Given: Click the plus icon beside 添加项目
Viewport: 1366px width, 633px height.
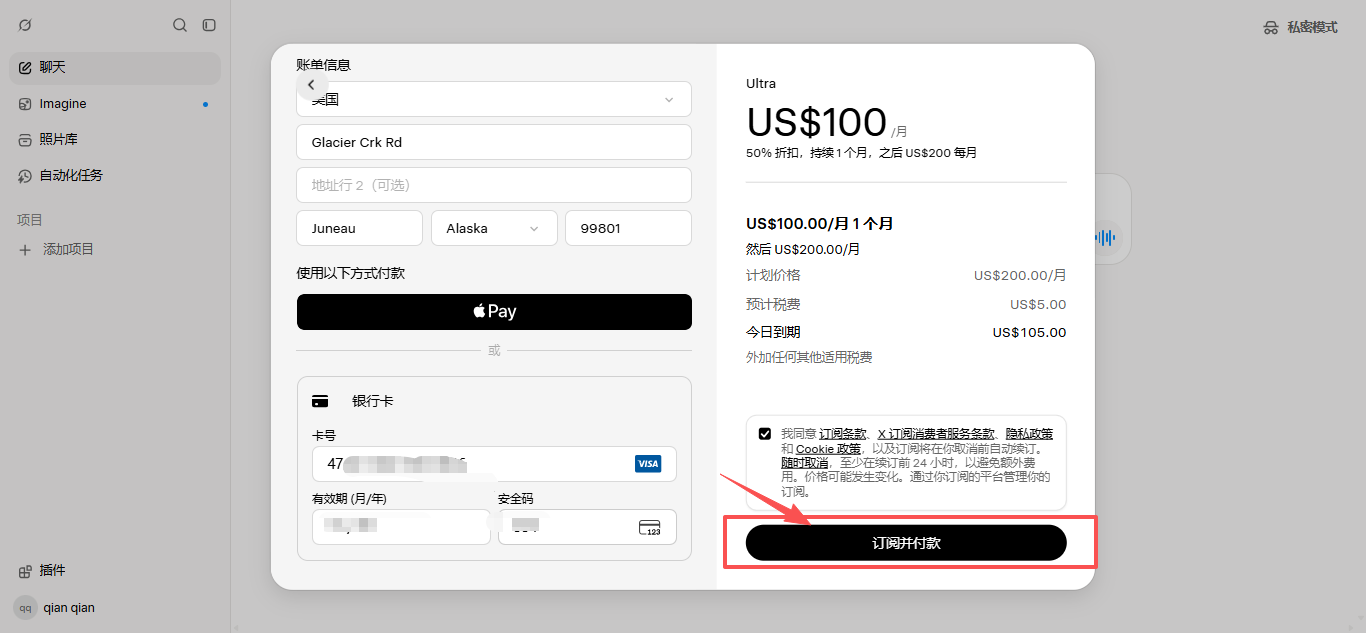Looking at the screenshot, I should [x=26, y=250].
